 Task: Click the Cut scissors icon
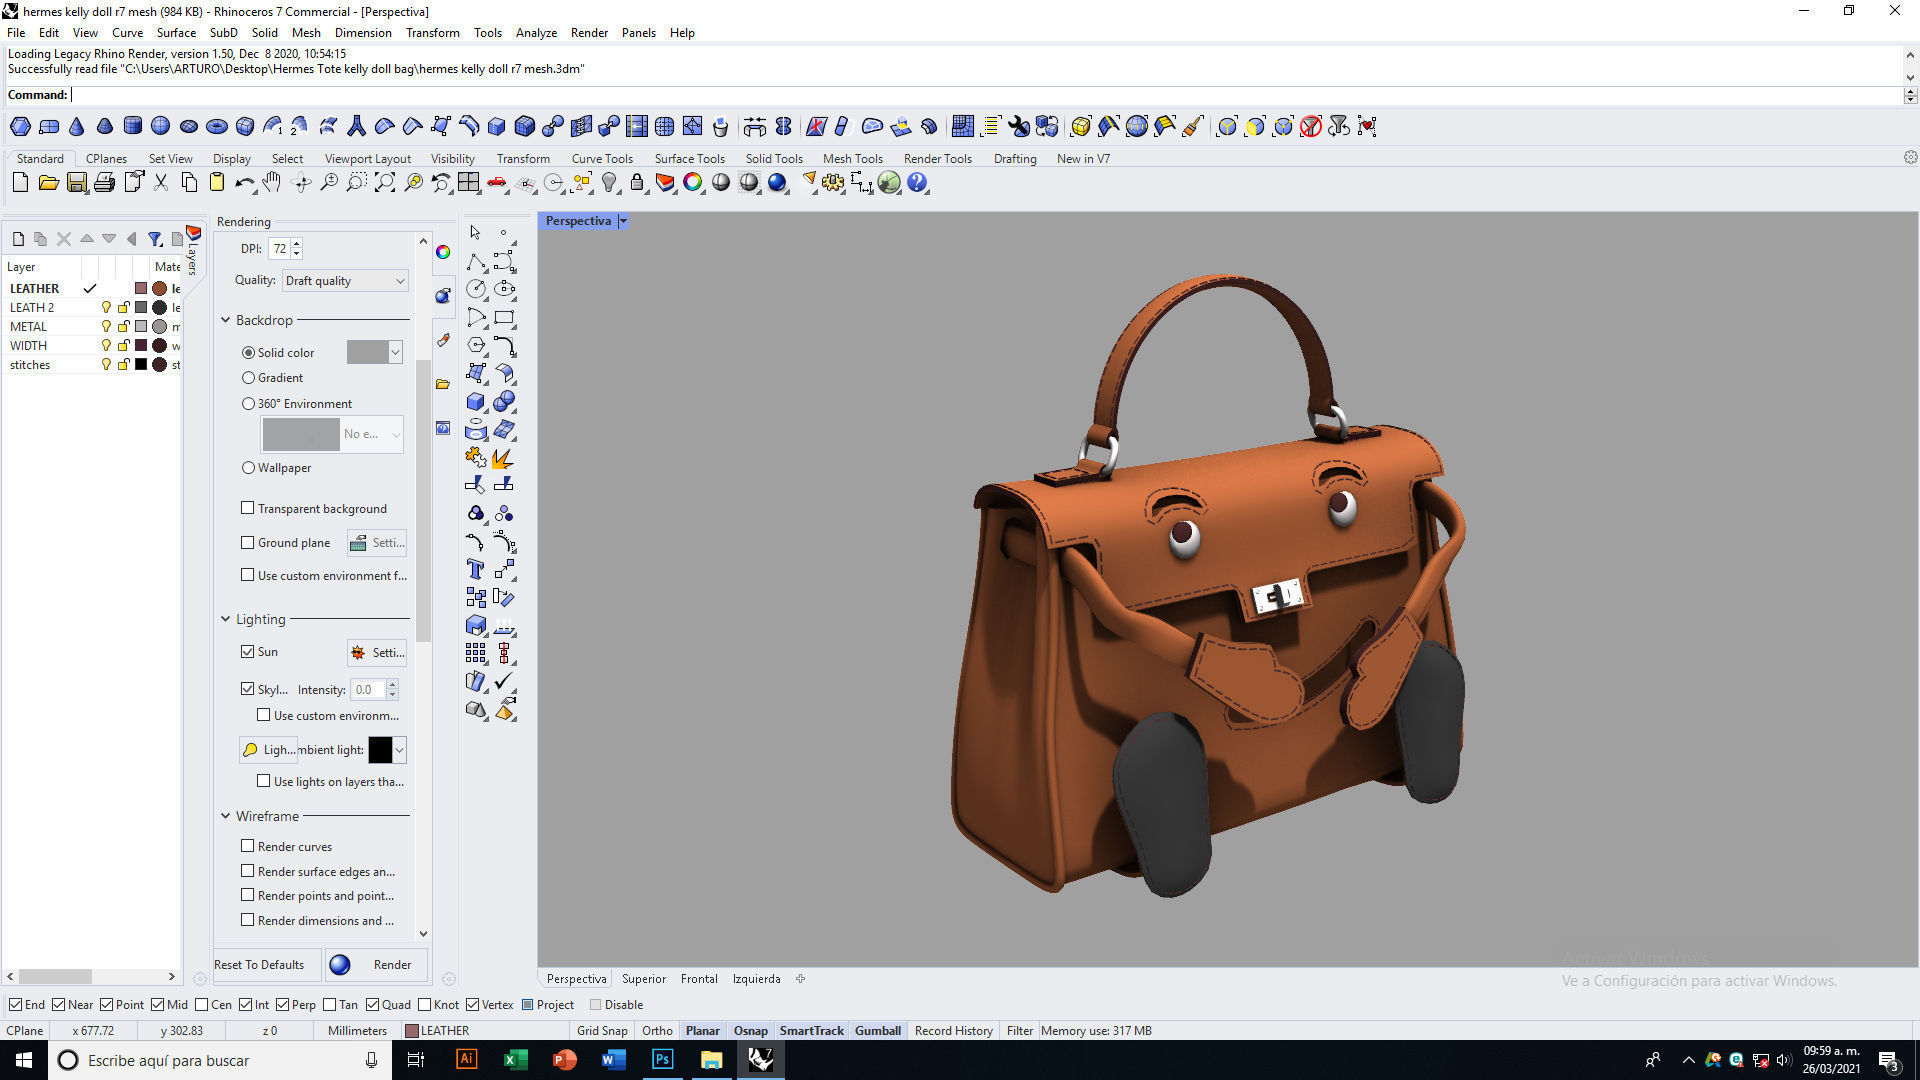(x=160, y=183)
